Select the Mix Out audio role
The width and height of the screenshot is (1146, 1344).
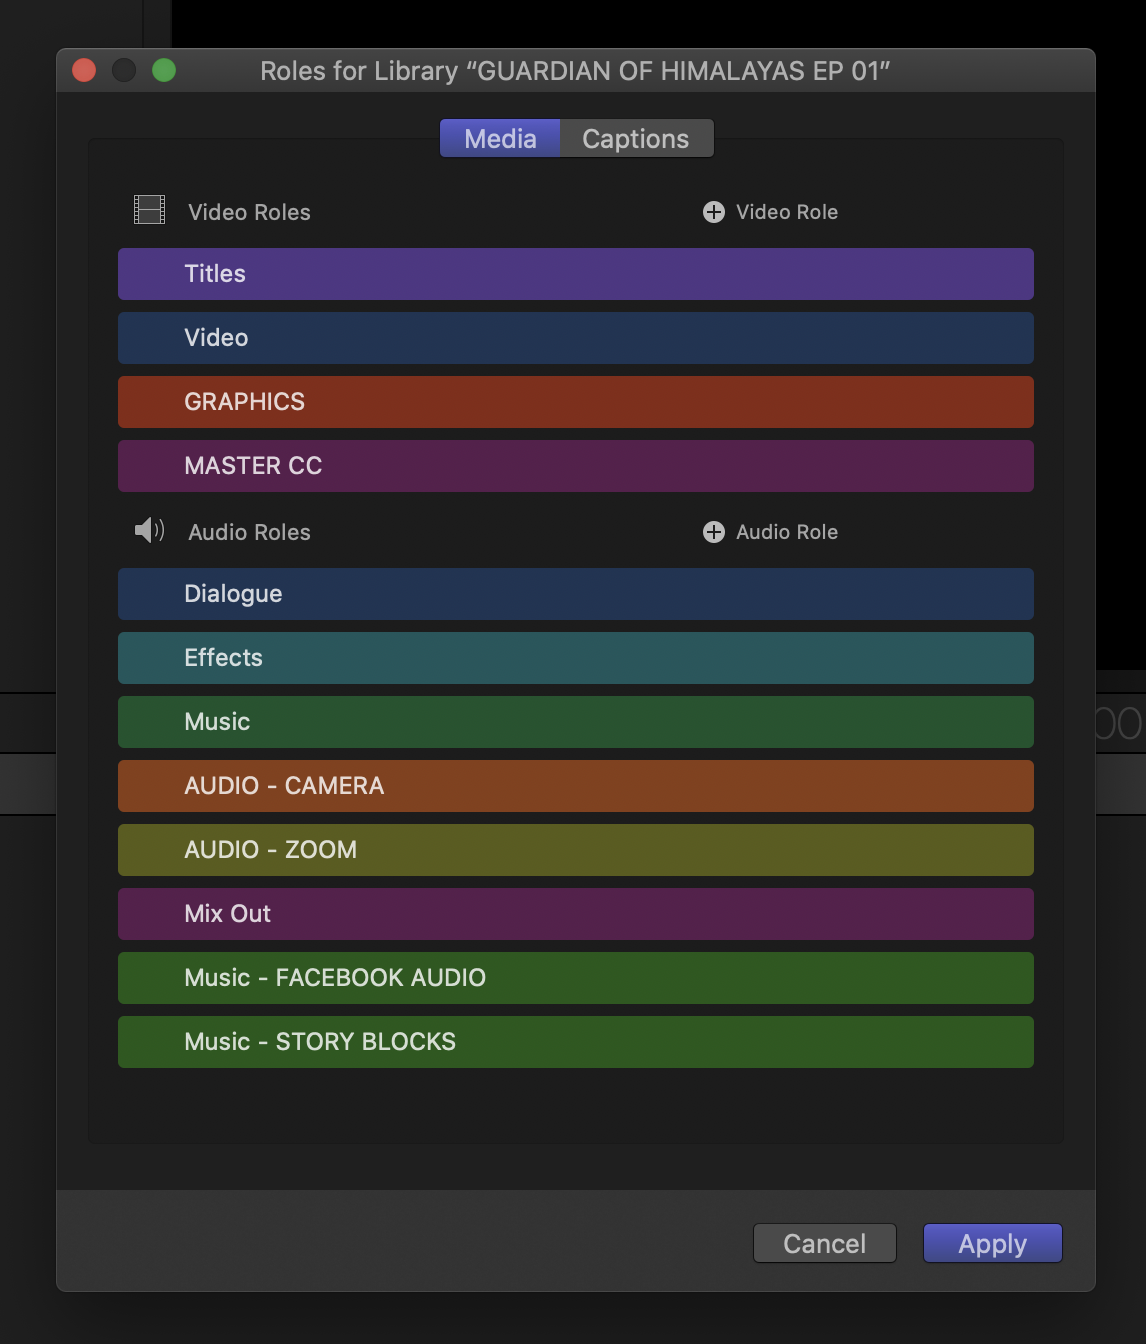point(575,914)
